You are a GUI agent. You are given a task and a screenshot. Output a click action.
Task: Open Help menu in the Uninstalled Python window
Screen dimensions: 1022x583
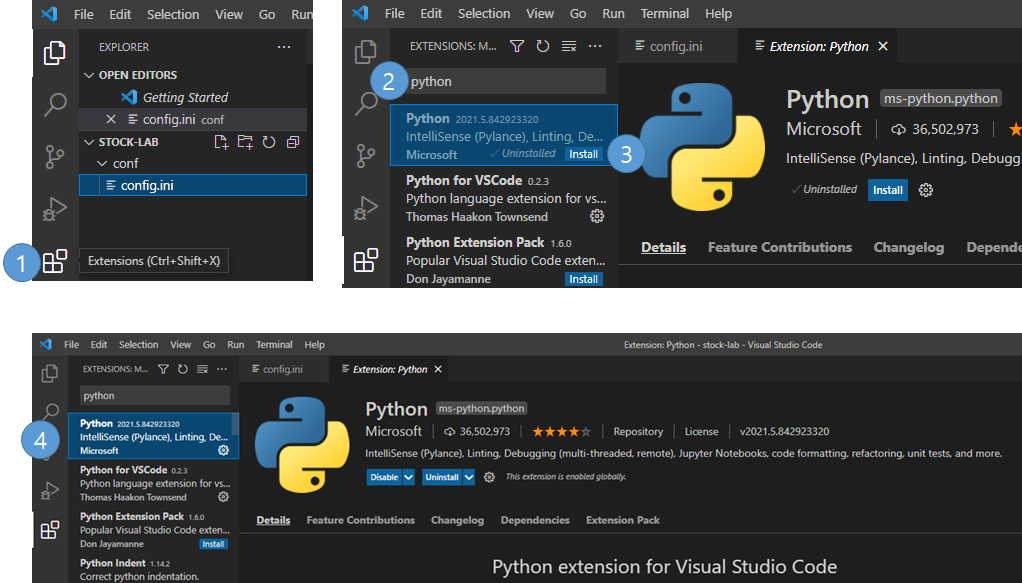[x=718, y=14]
